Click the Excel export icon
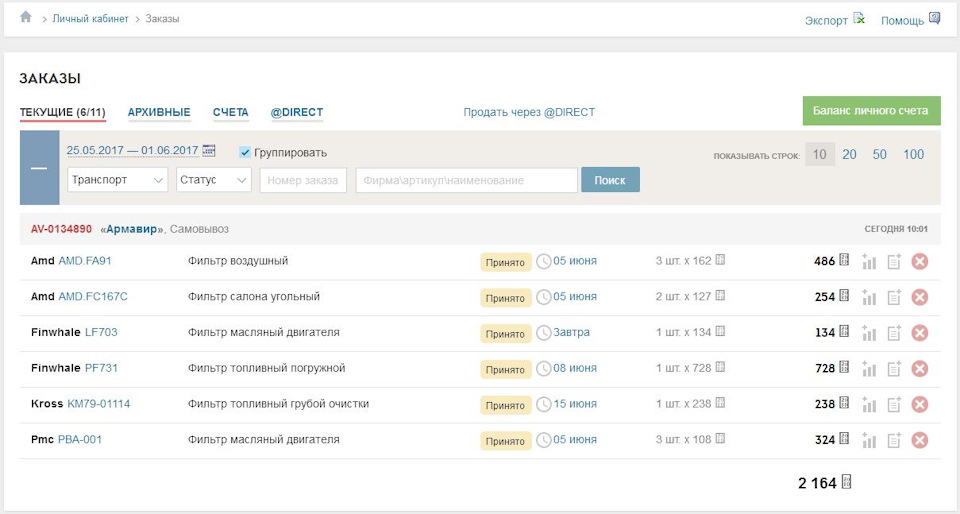Image resolution: width=960 pixels, height=514 pixels. point(859,19)
